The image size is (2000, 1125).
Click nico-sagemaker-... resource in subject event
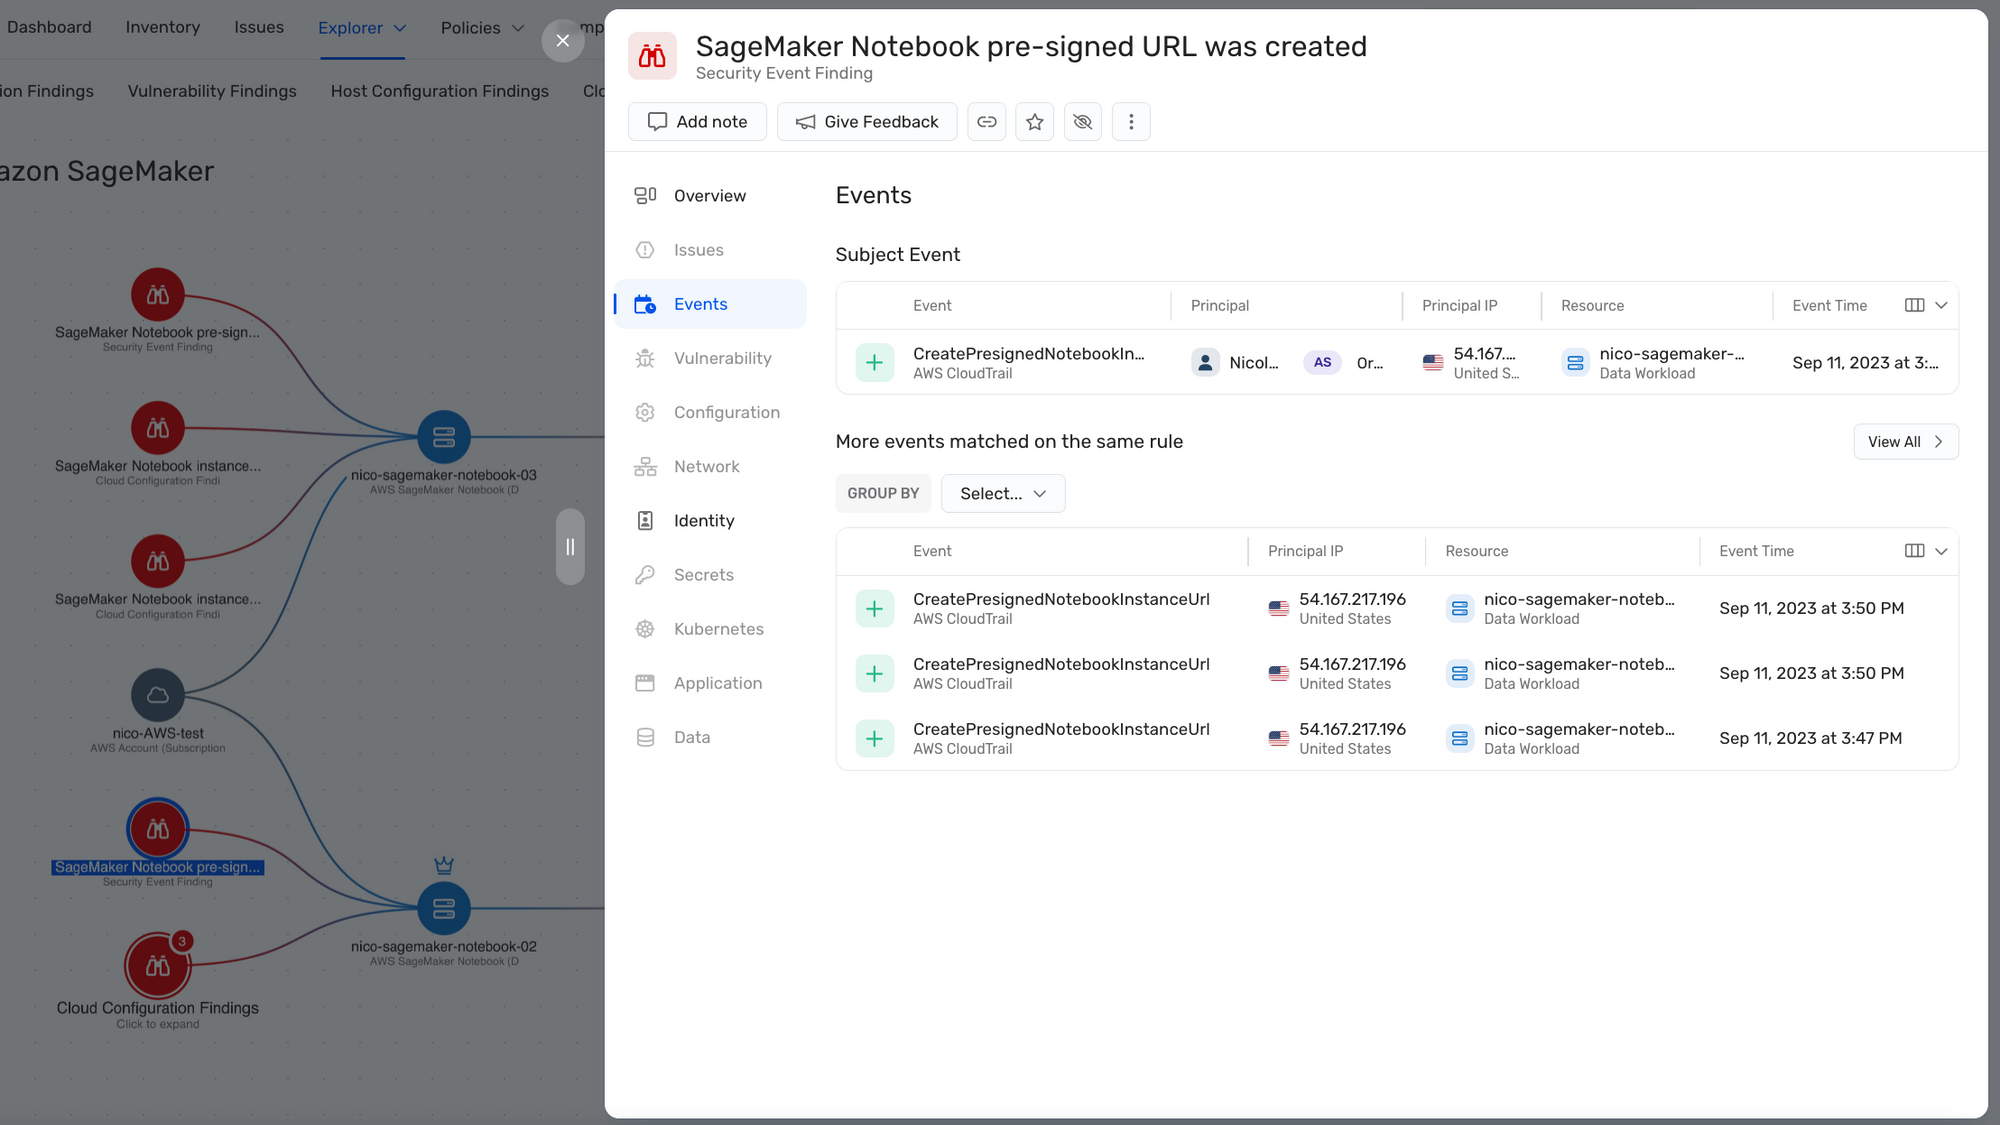coord(1671,354)
